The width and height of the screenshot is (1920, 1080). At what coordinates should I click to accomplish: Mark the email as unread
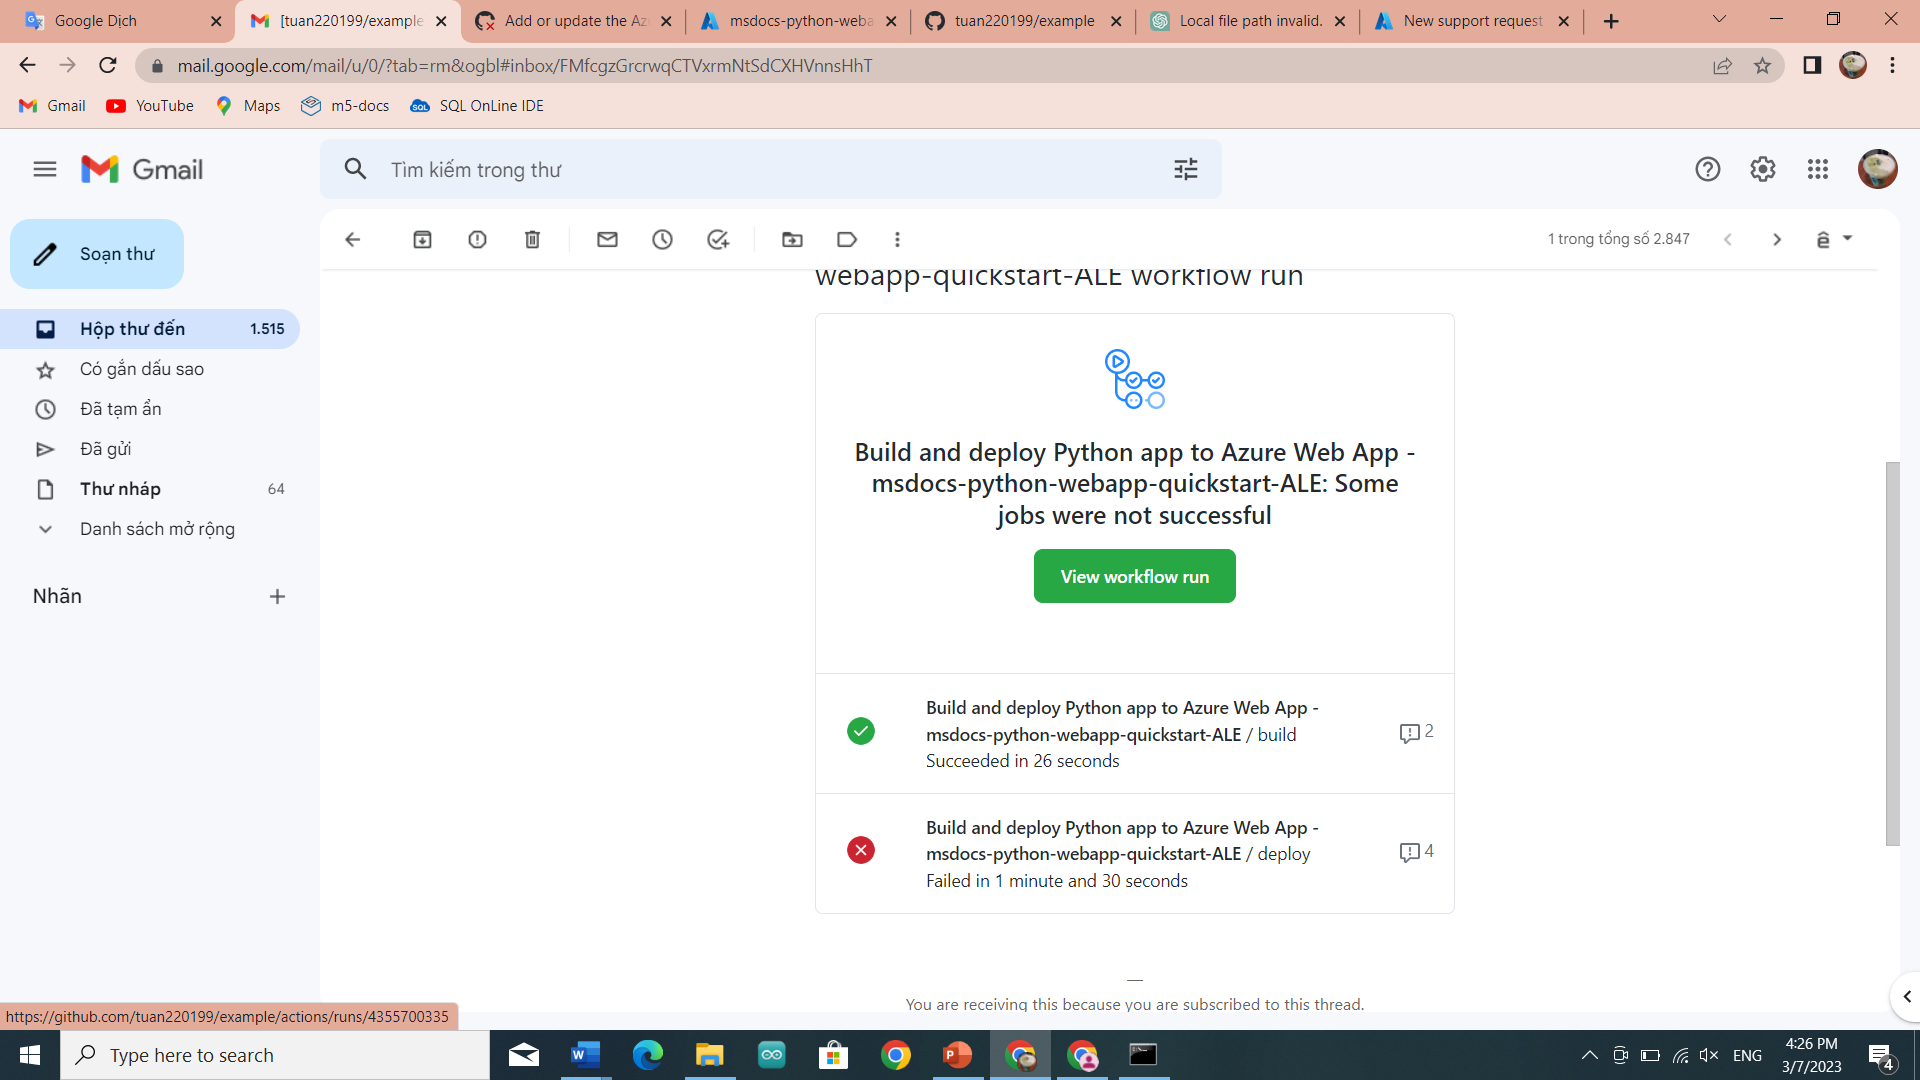click(607, 239)
